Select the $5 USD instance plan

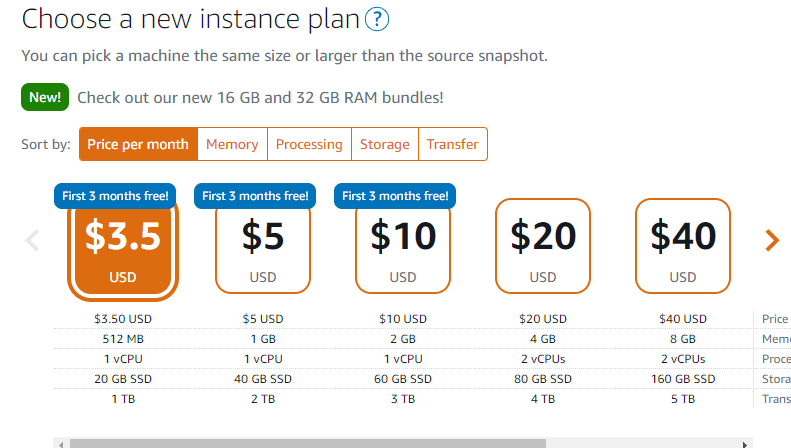click(x=263, y=248)
